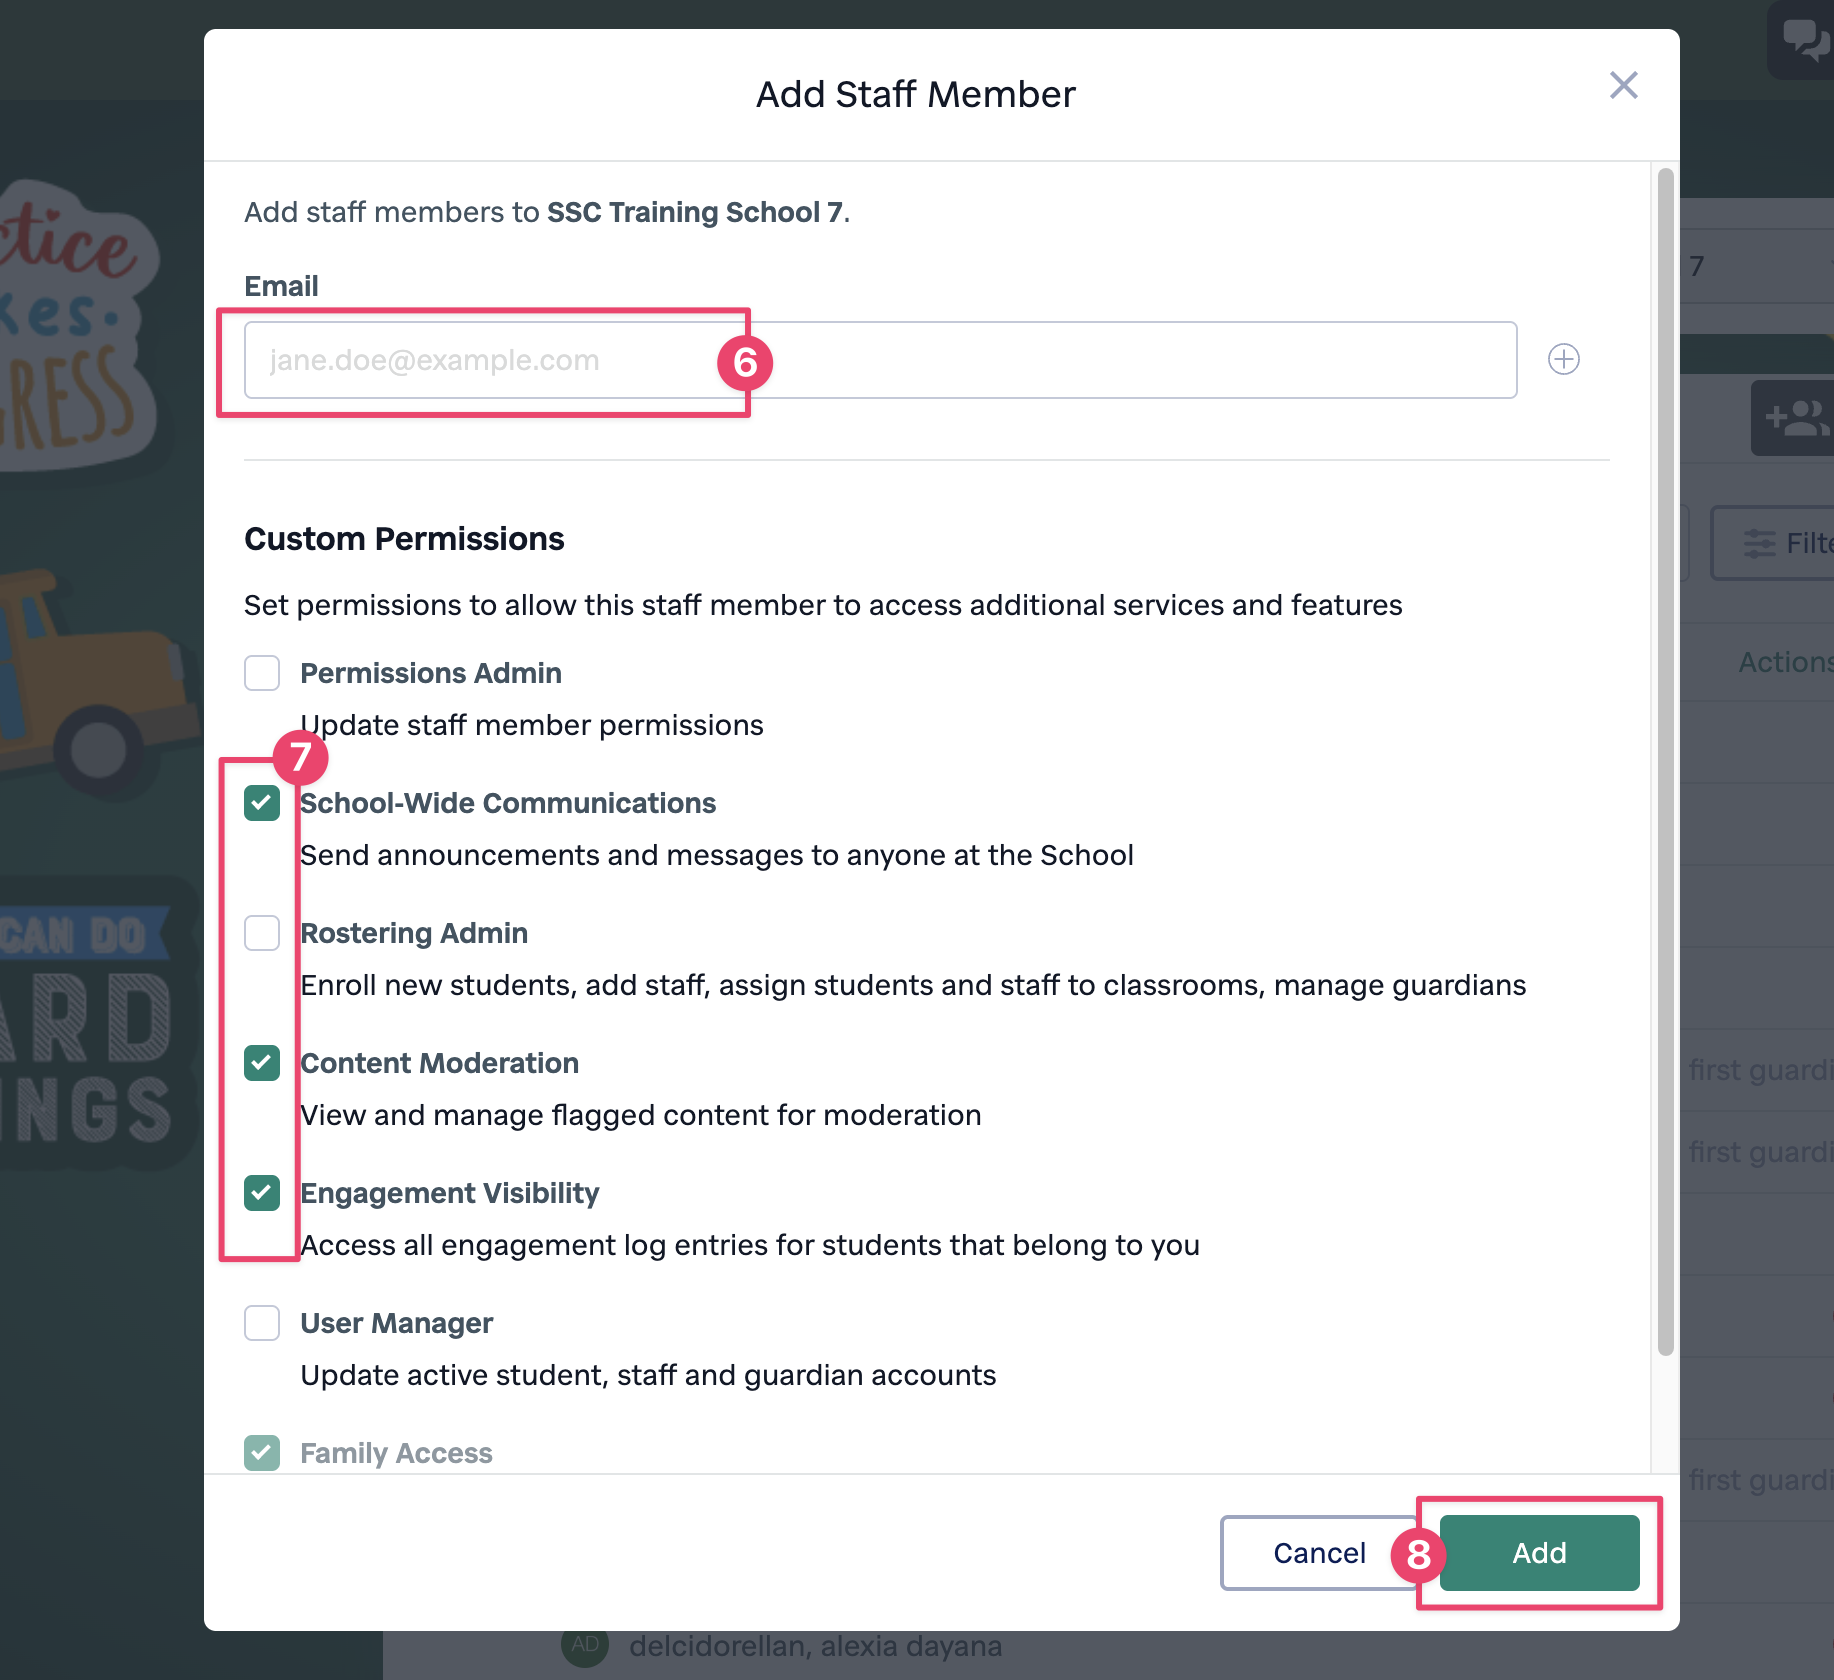Click the Cancel button

[x=1319, y=1553]
